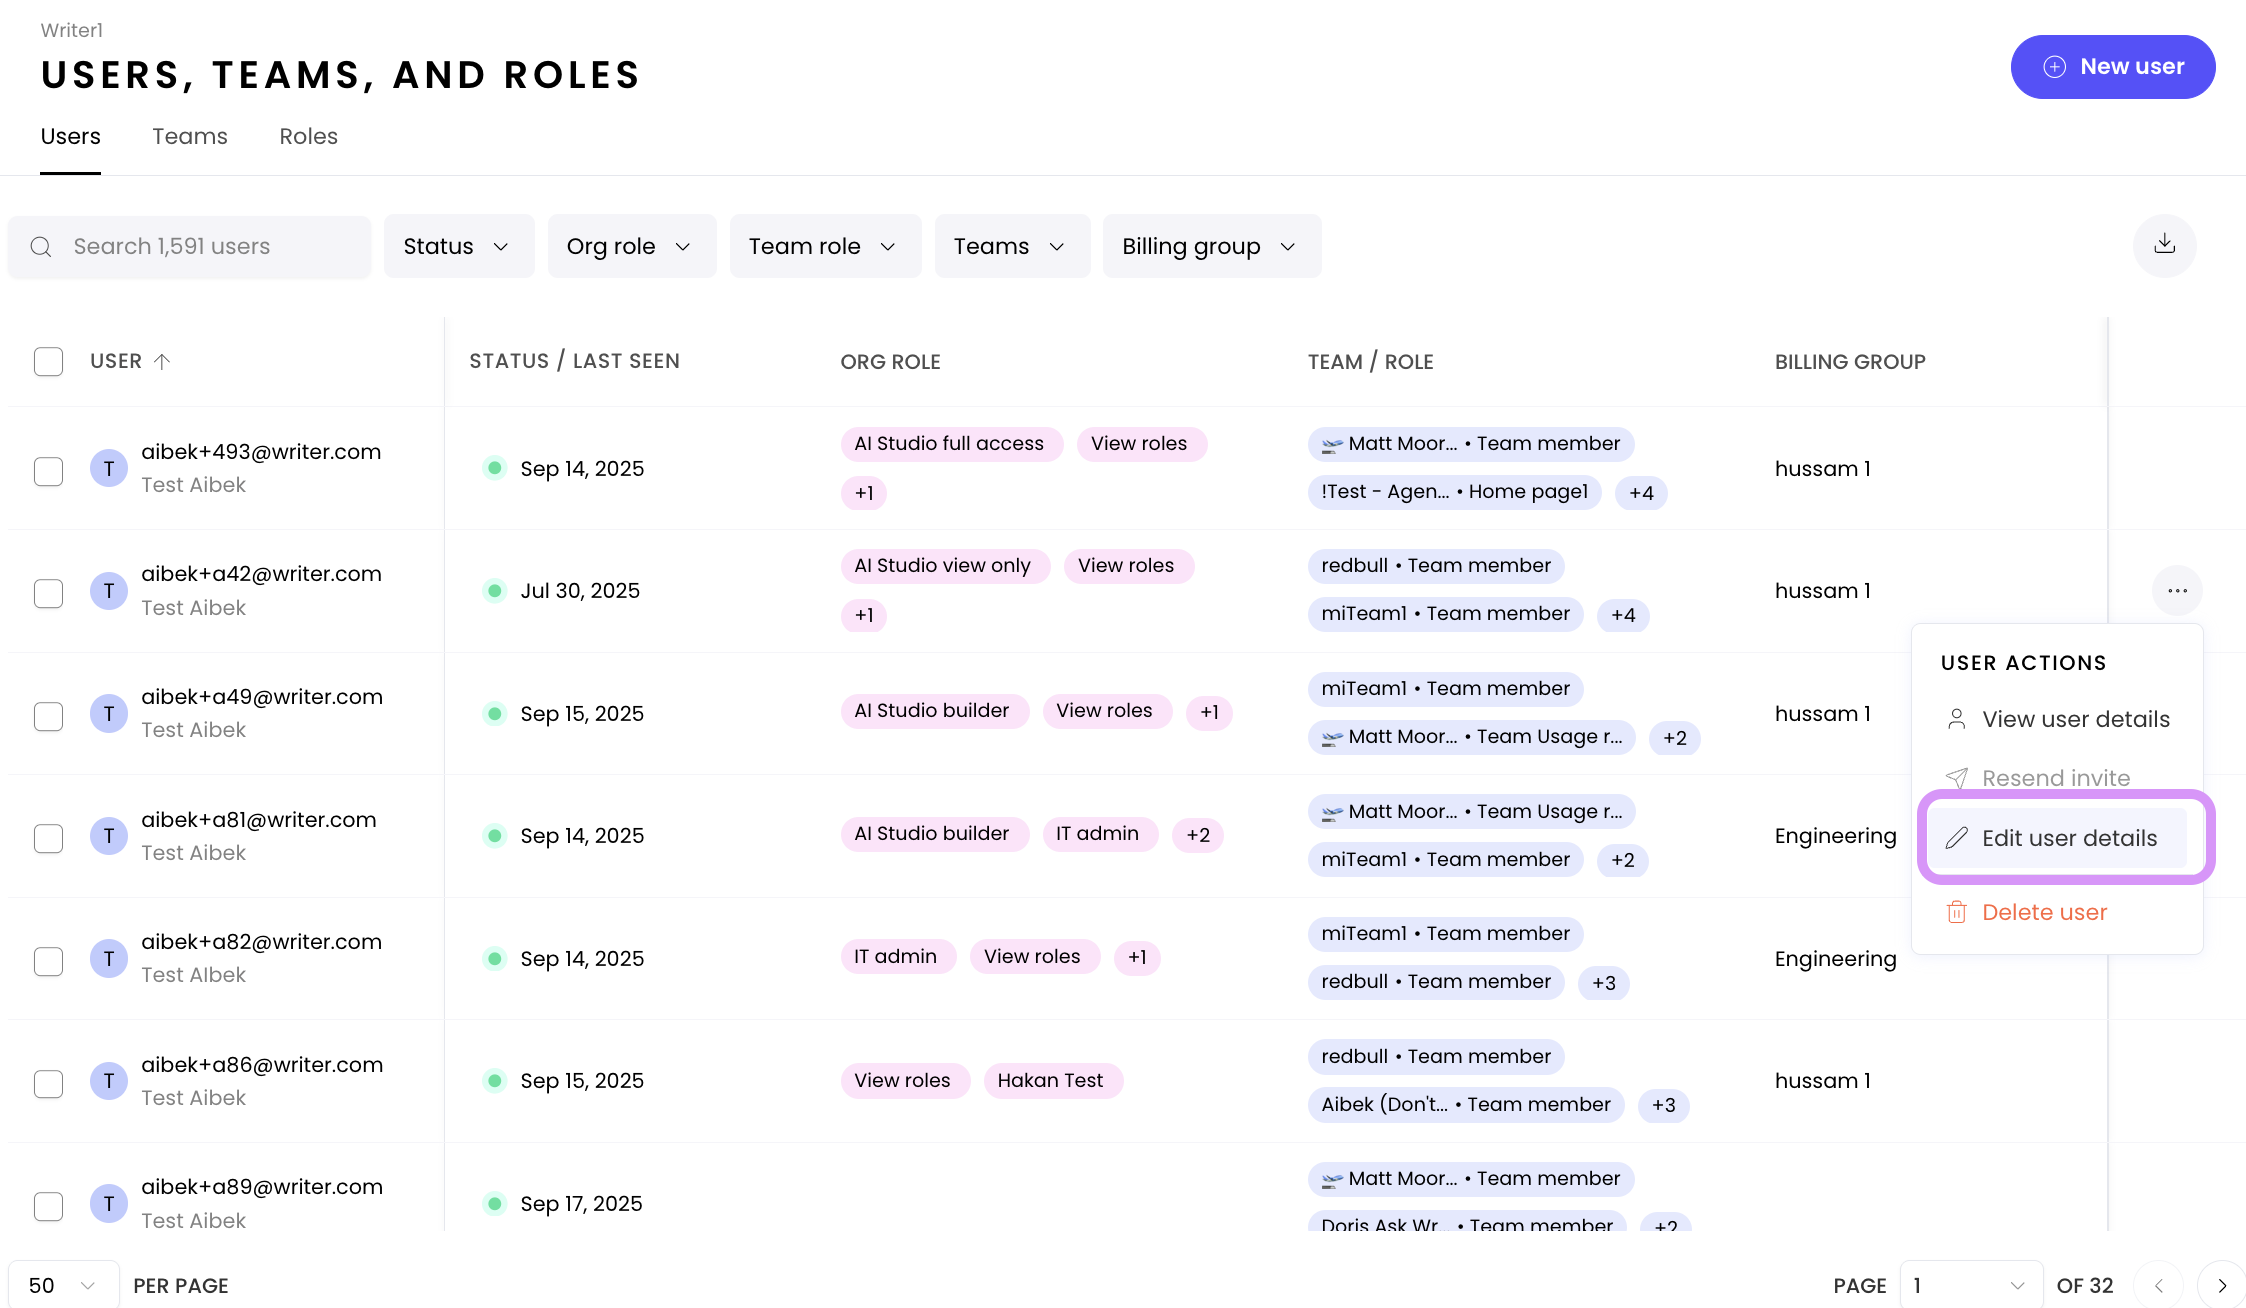Screen dimensions: 2246x1308
Task: Click the download export icon
Action: [2164, 246]
